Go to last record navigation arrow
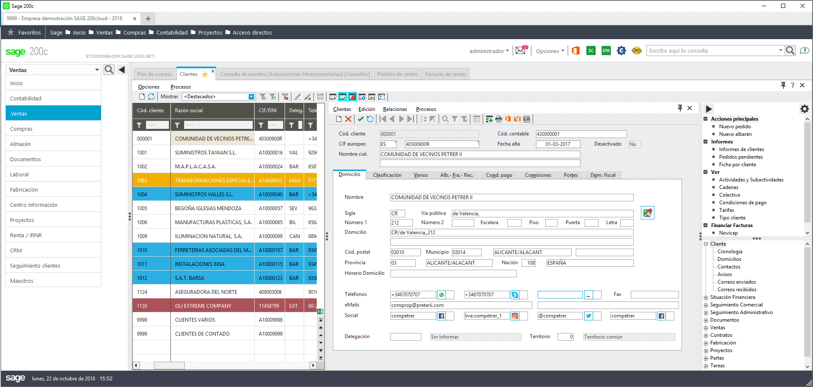 pyautogui.click(x=410, y=119)
